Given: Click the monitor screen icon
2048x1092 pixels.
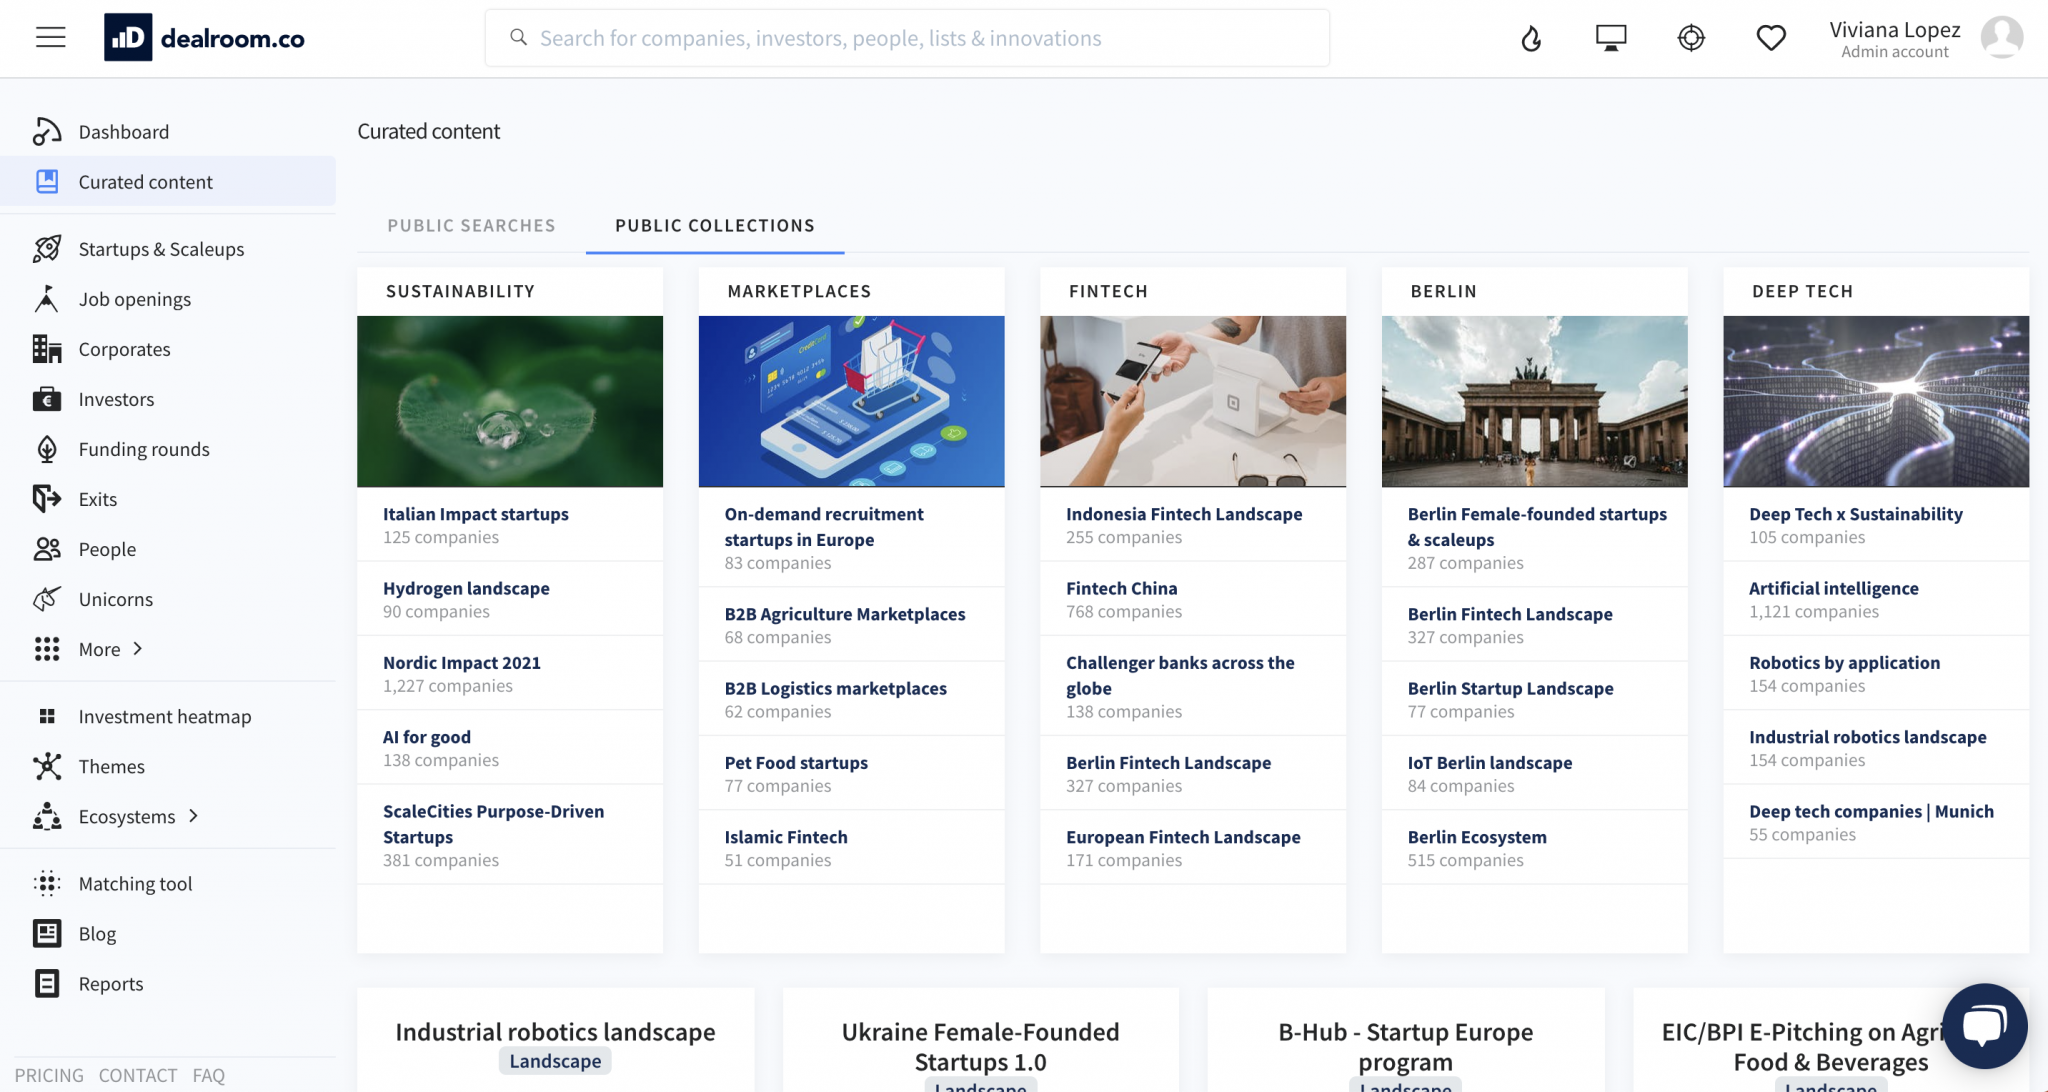Looking at the screenshot, I should coord(1611,38).
